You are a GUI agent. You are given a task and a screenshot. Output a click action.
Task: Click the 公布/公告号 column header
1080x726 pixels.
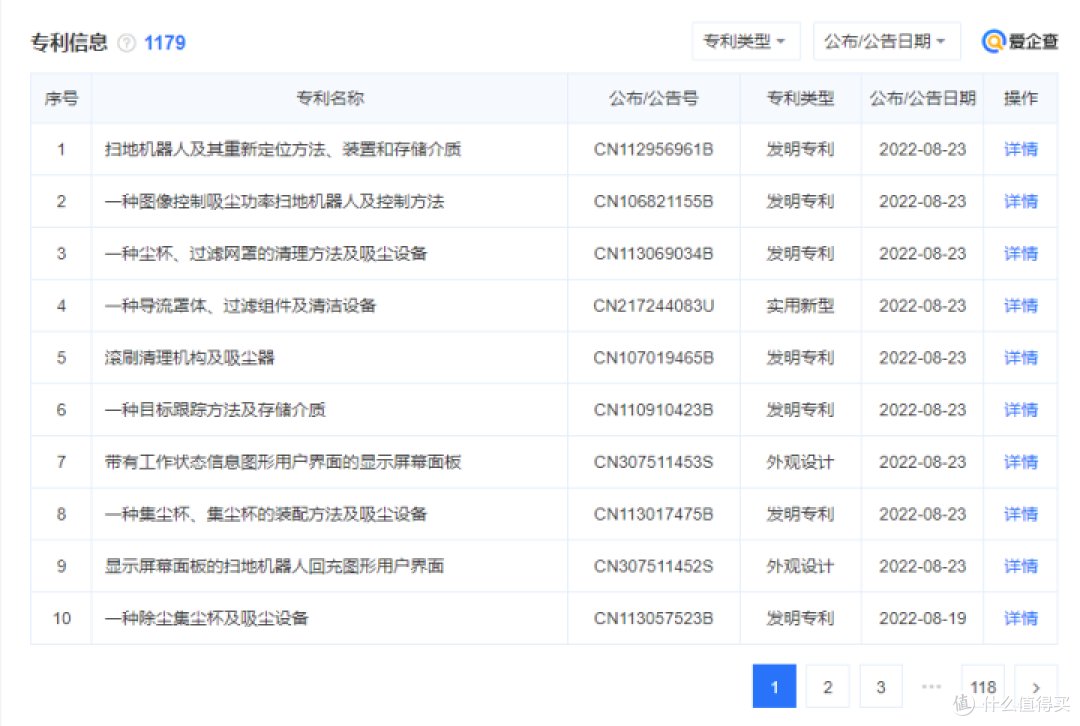(x=653, y=98)
